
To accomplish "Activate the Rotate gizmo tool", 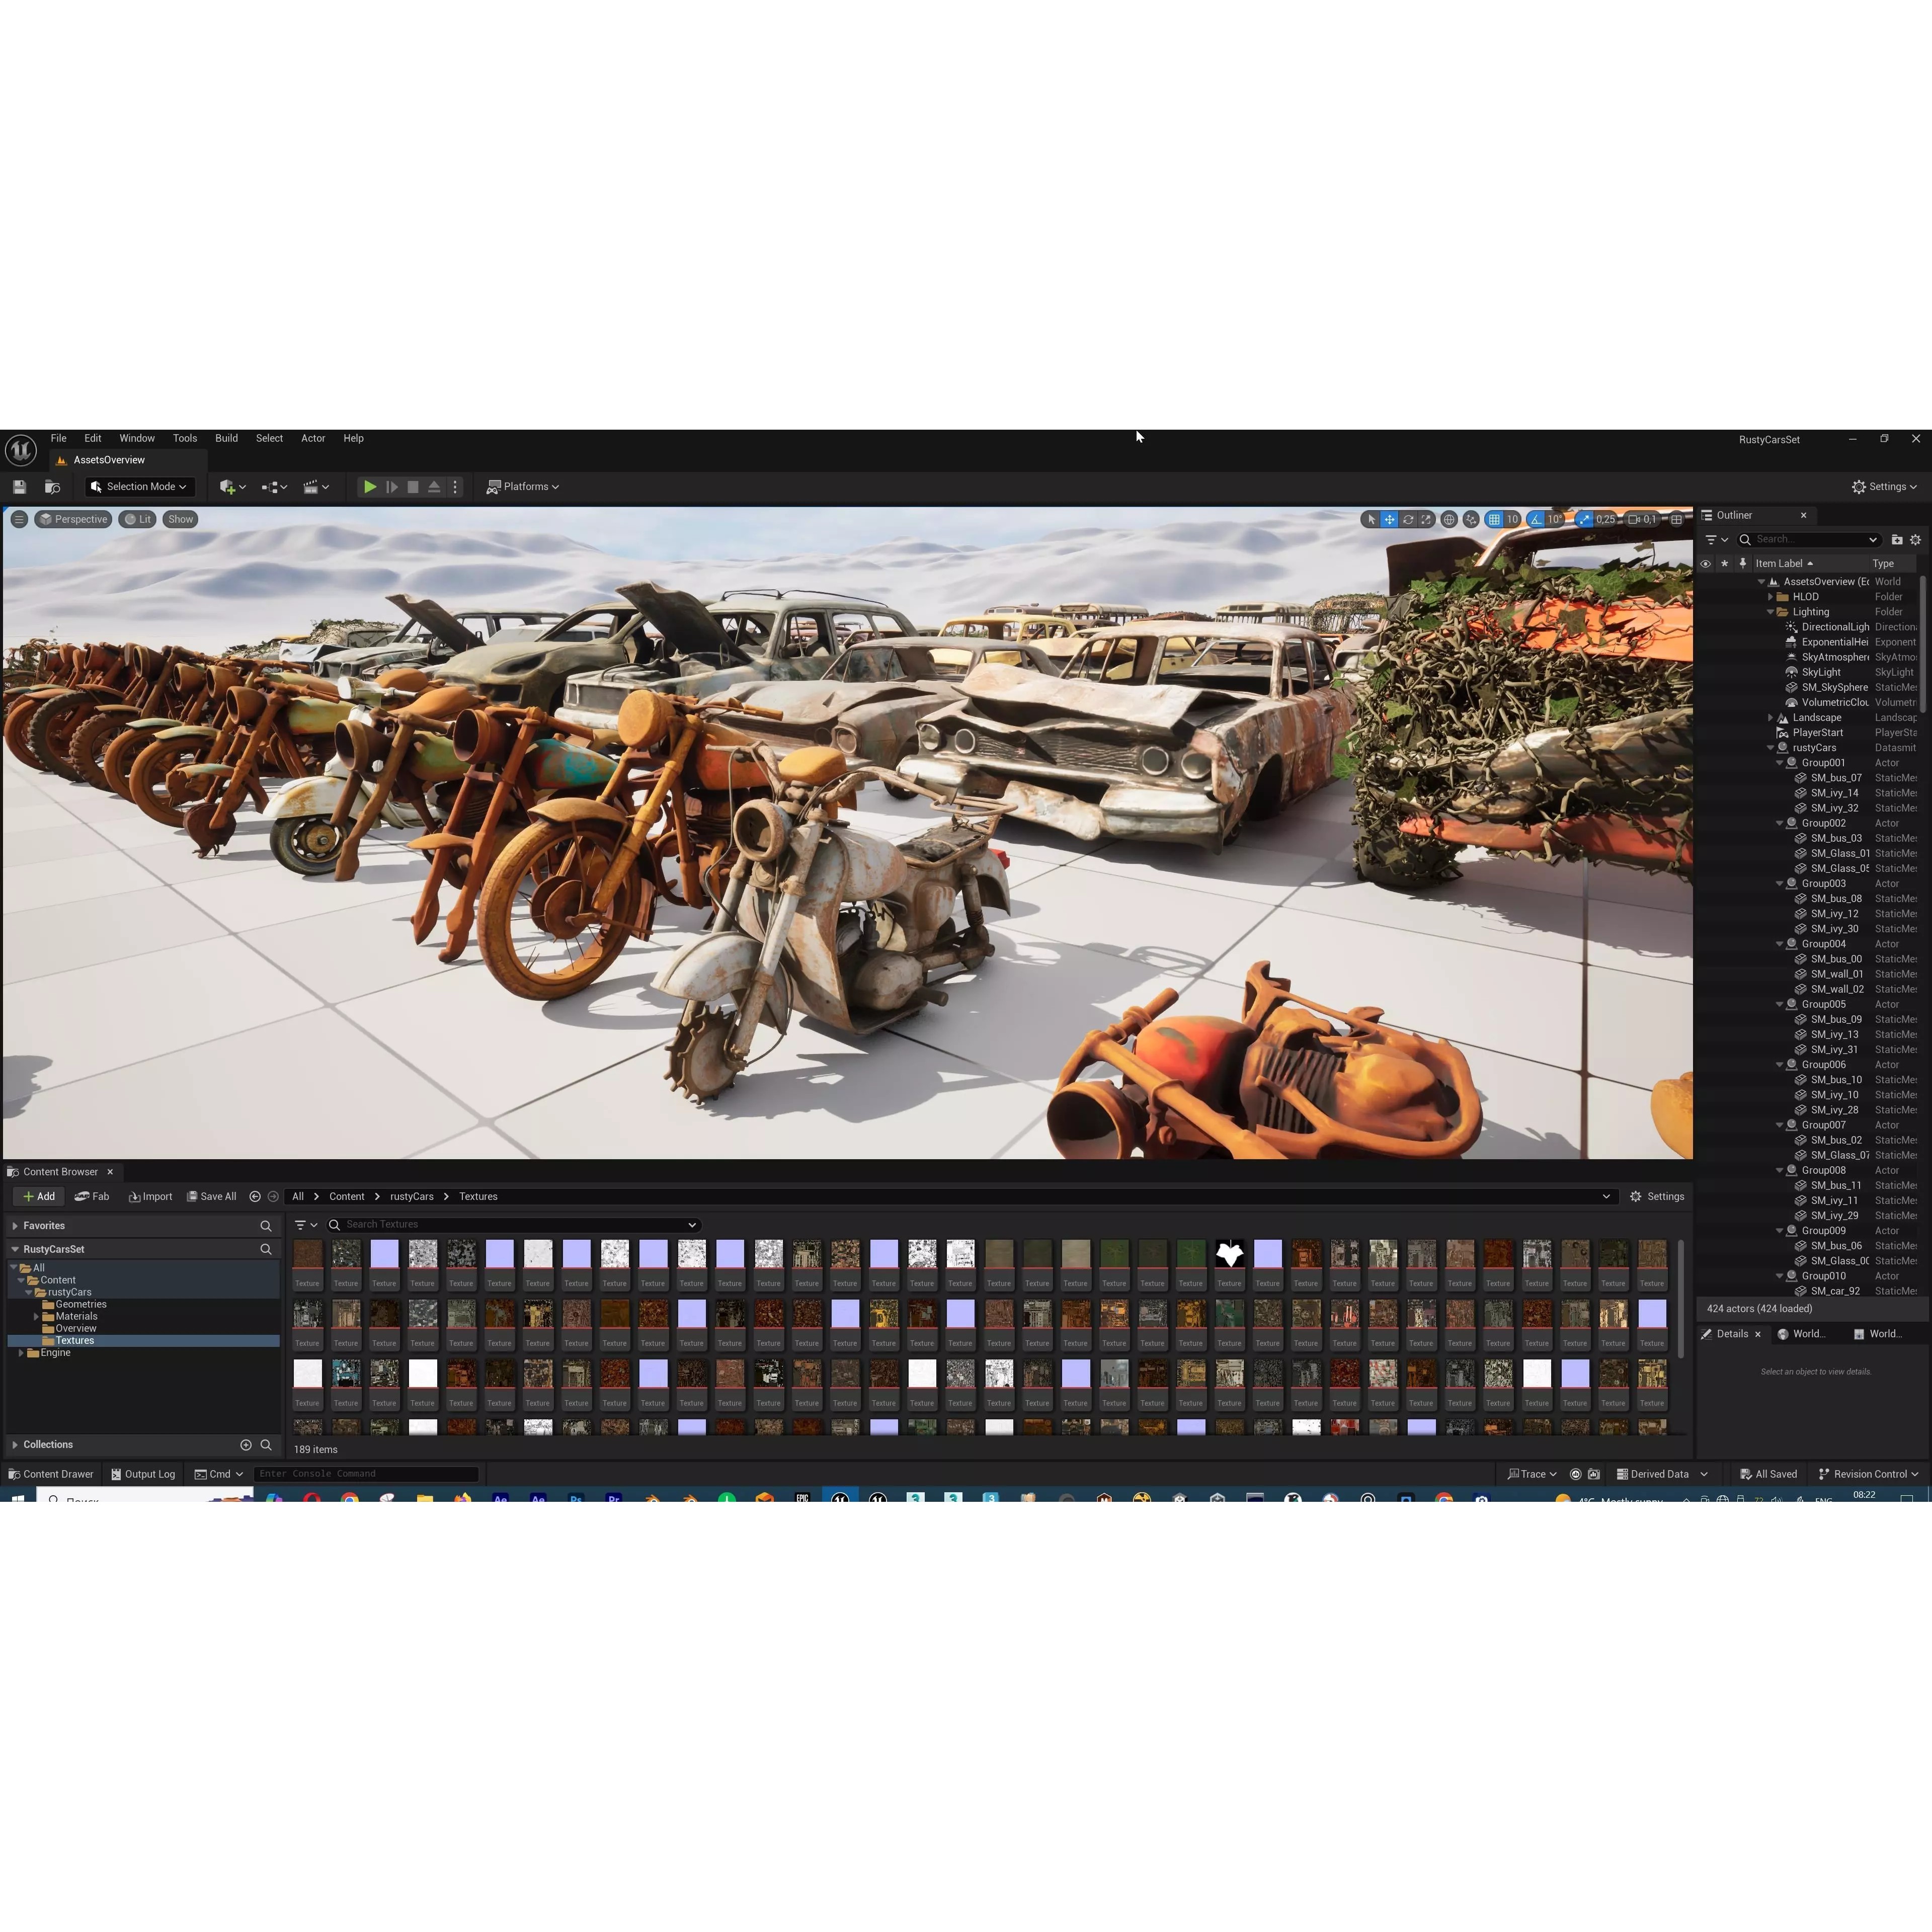I will [1408, 519].
